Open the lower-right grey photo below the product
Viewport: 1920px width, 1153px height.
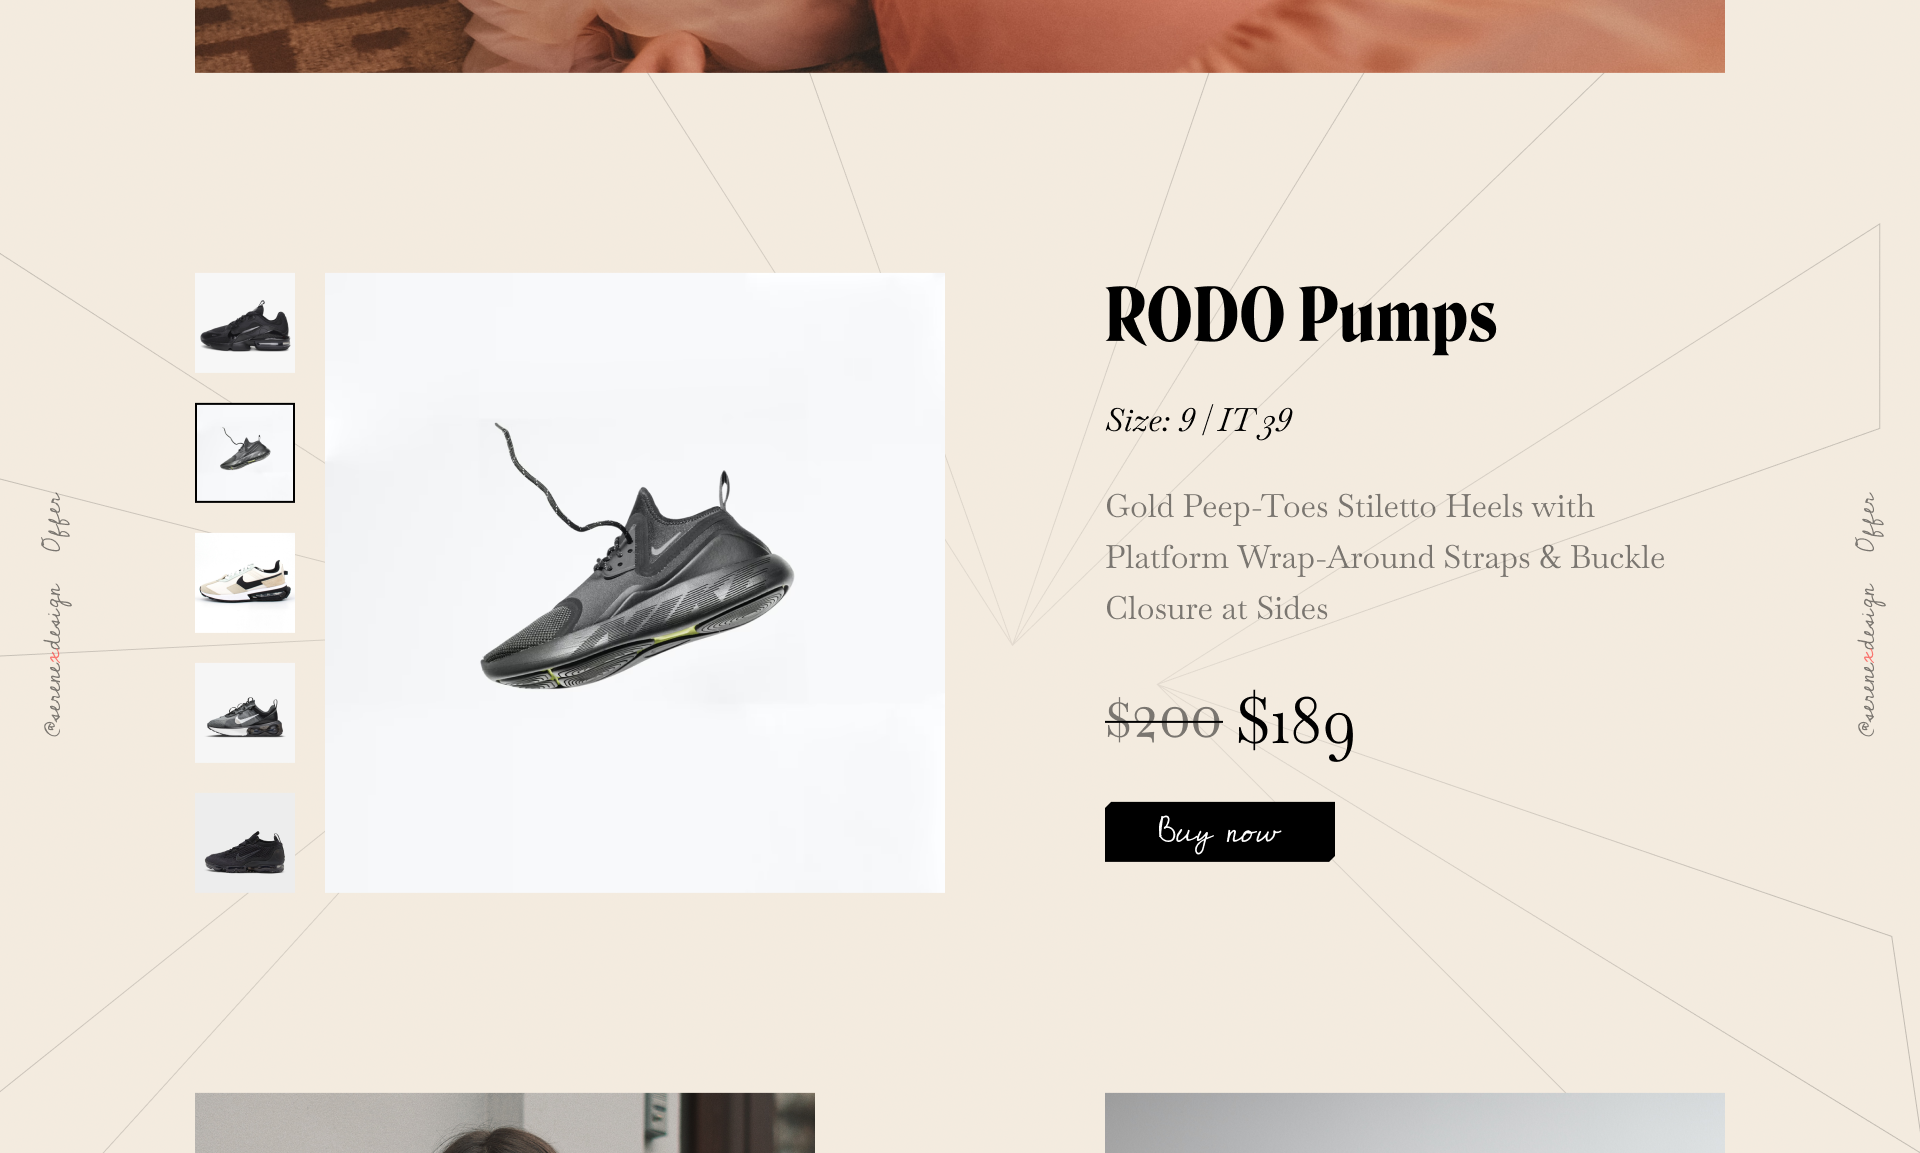pos(1415,1123)
